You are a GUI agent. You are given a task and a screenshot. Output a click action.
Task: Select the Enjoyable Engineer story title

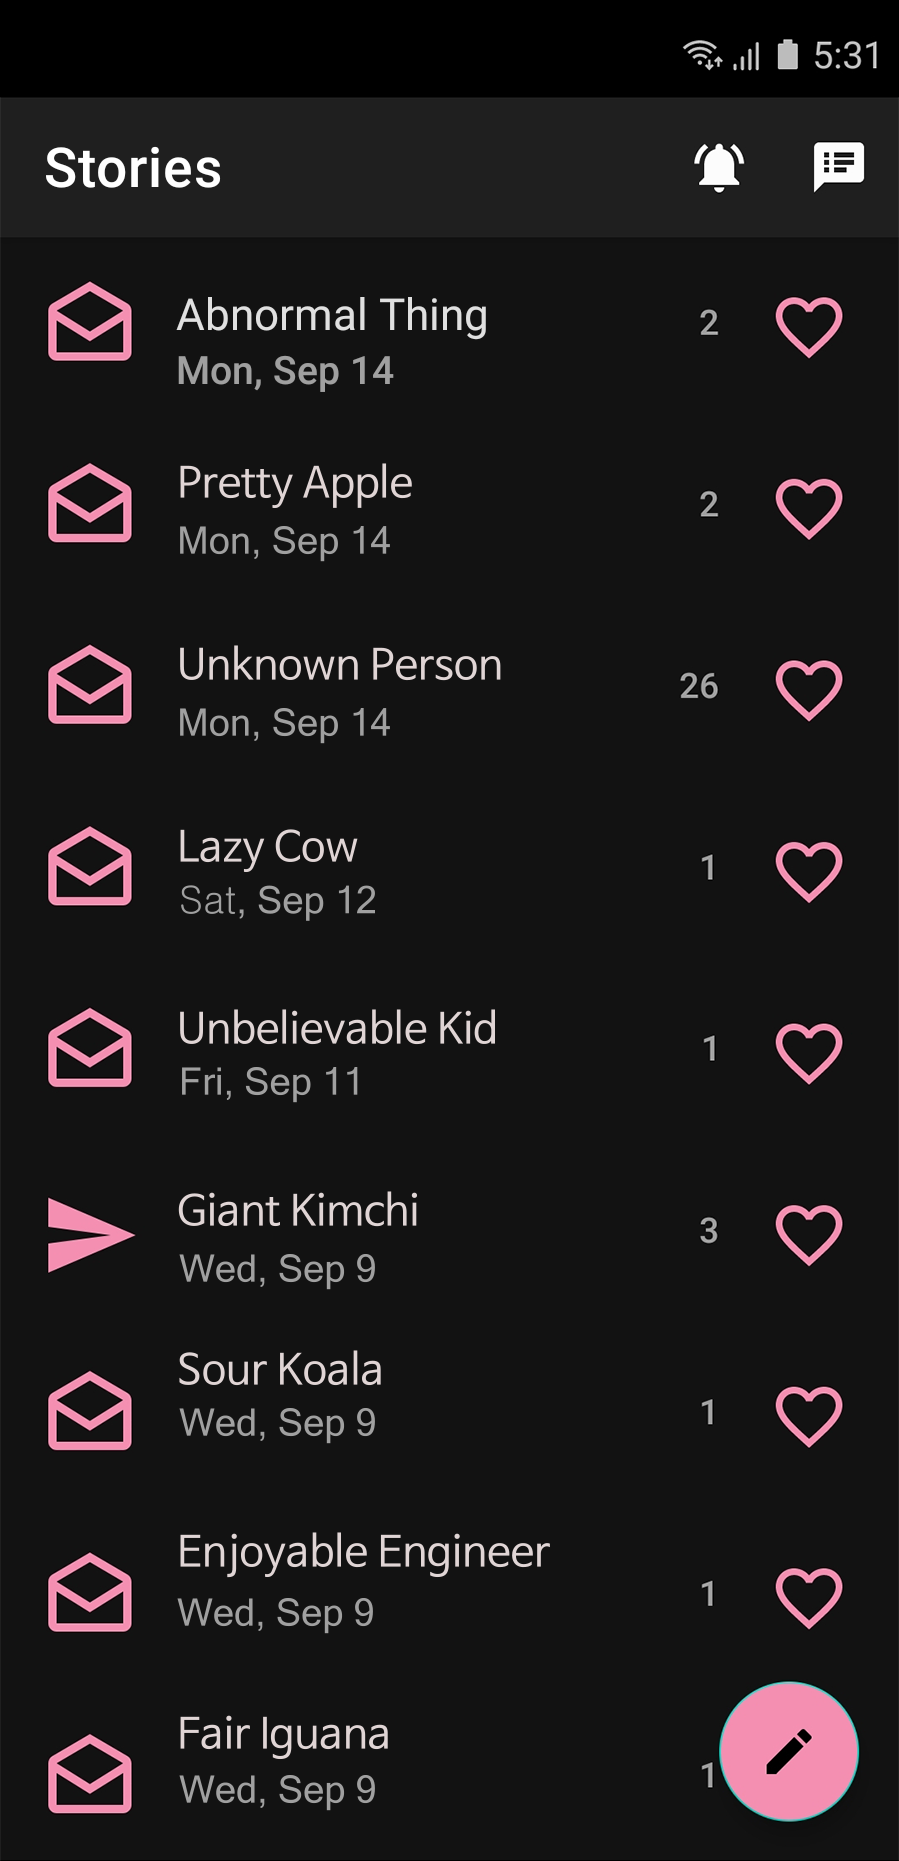click(x=363, y=1553)
